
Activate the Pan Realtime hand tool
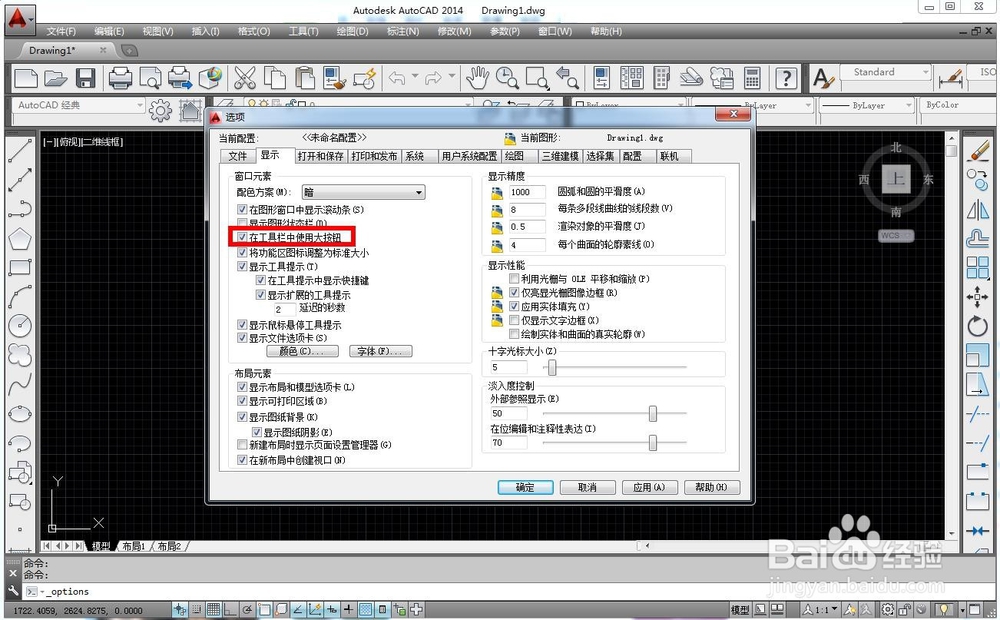[x=476, y=77]
